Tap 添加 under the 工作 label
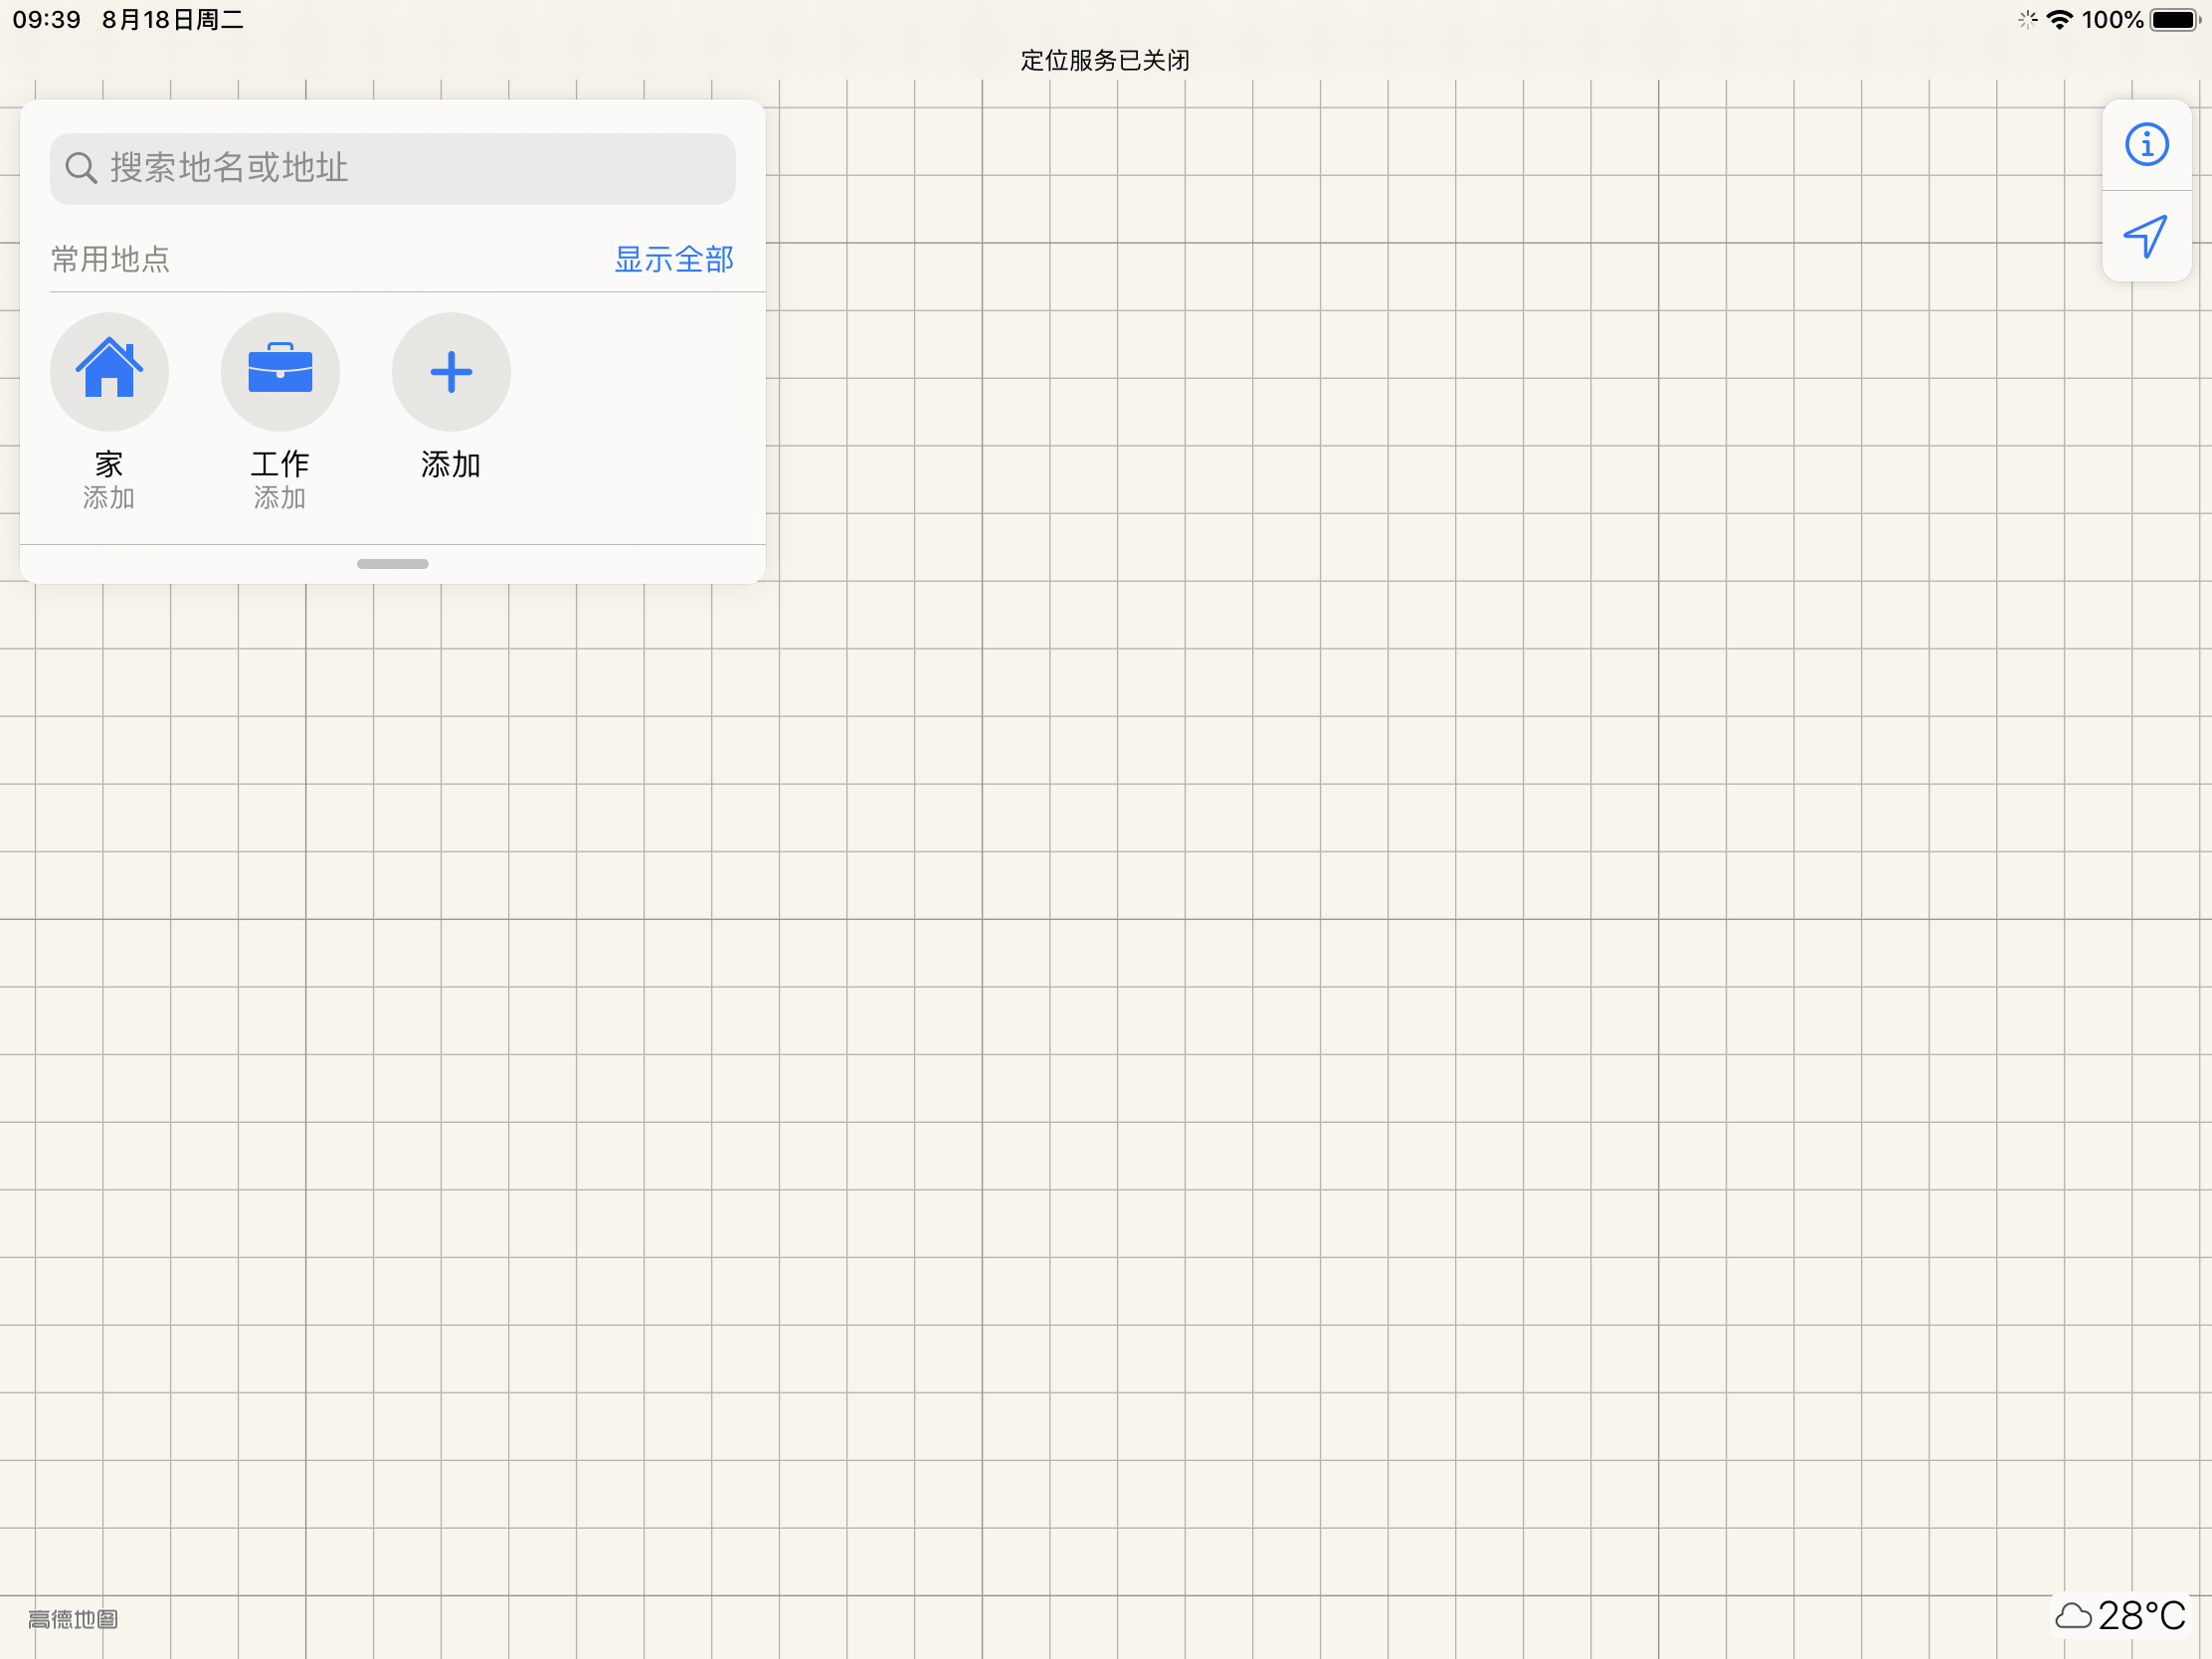 [x=280, y=498]
